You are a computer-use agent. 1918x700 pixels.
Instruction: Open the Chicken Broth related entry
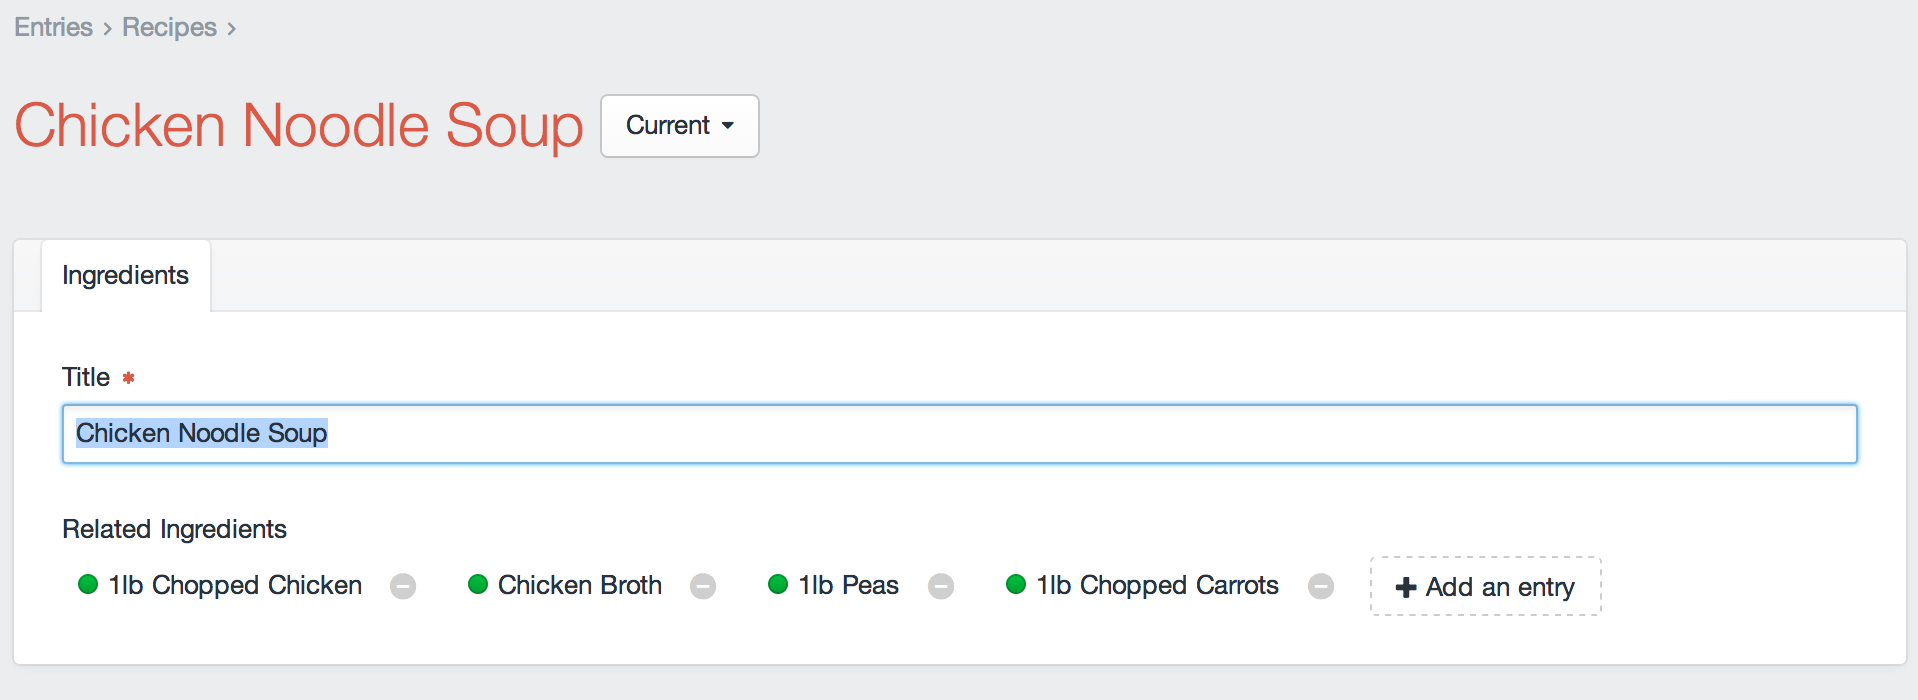point(580,585)
